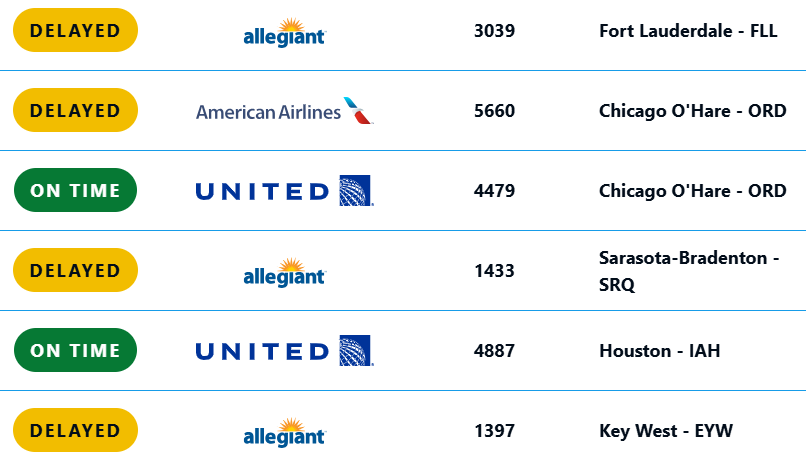Screen dimensions: 806x468
Task: Open flight number 3039
Action: (x=494, y=31)
